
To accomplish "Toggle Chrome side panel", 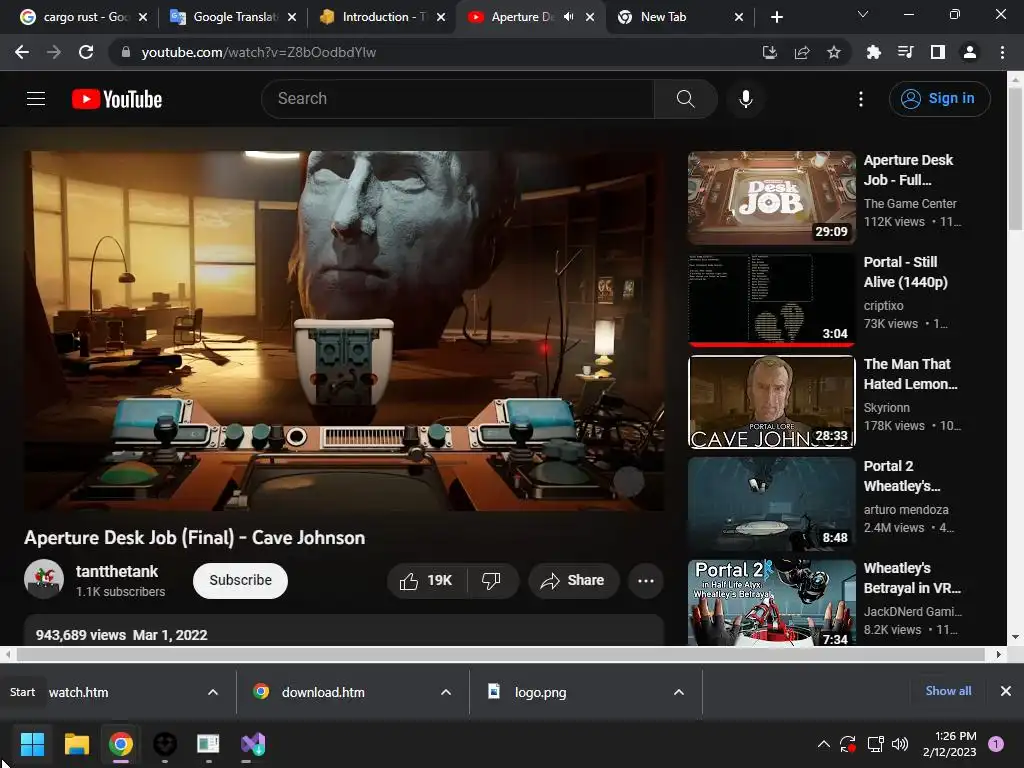I will click(x=937, y=52).
